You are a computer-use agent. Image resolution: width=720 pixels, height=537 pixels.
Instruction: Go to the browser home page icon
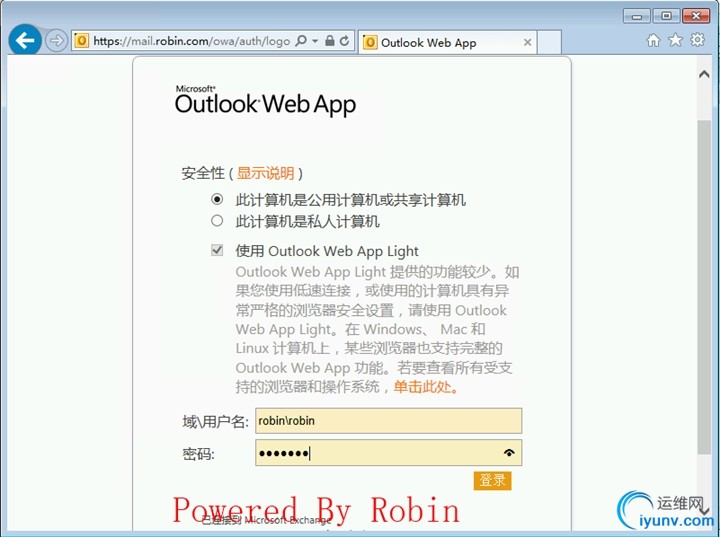tap(653, 40)
